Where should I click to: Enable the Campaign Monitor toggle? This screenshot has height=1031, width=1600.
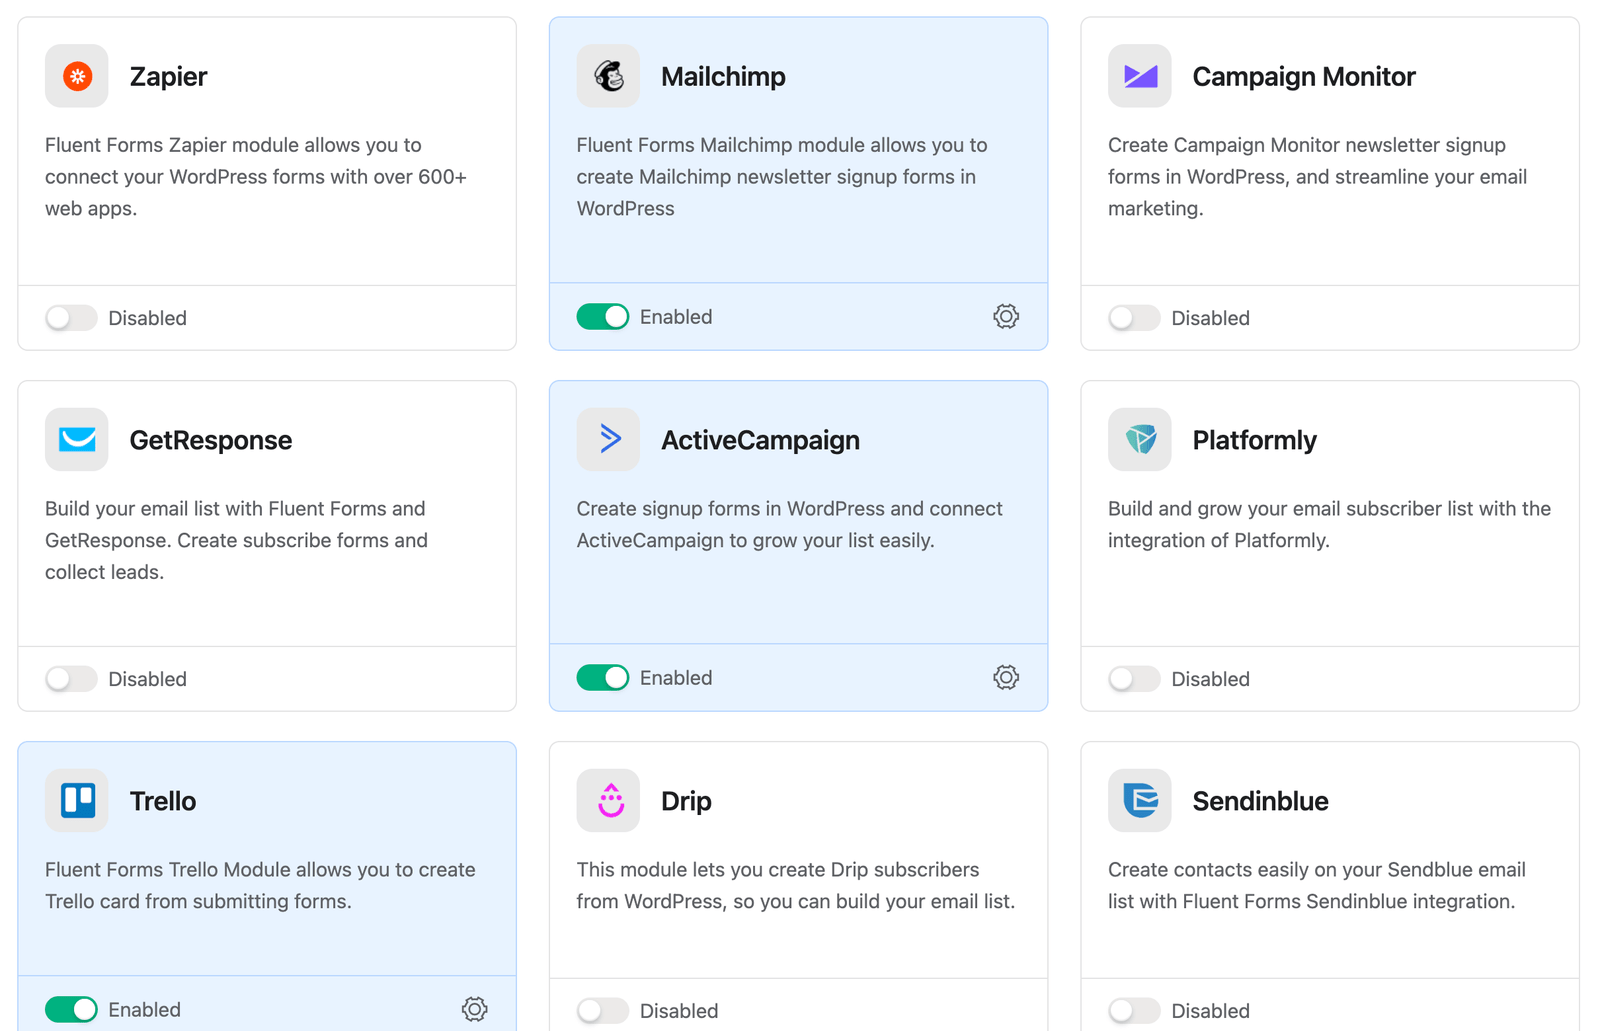point(1134,318)
